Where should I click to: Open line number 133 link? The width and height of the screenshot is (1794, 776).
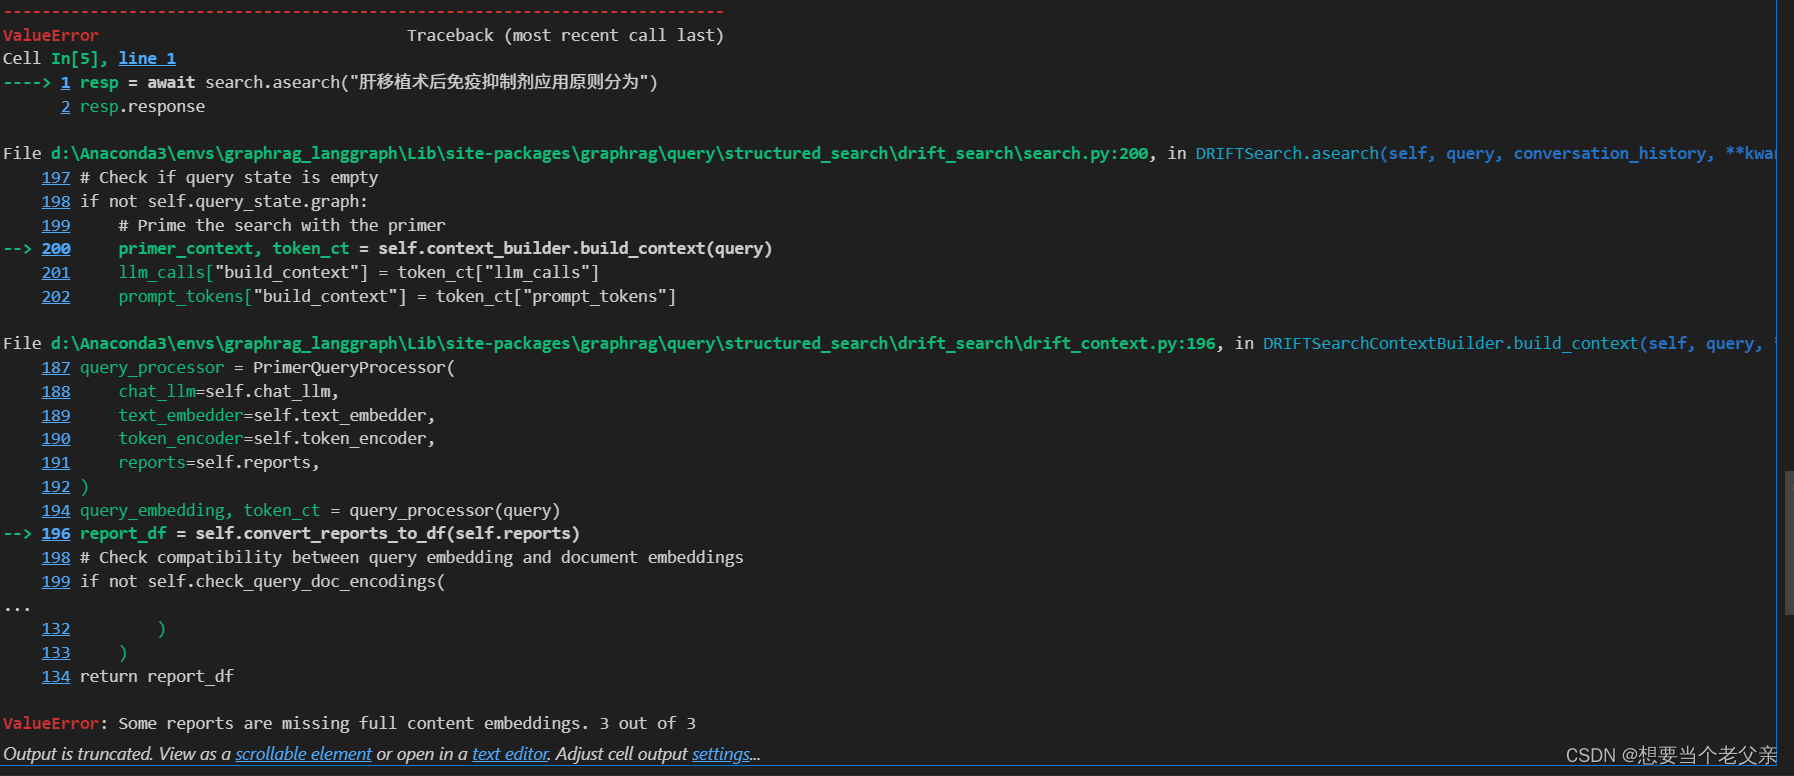coord(56,653)
